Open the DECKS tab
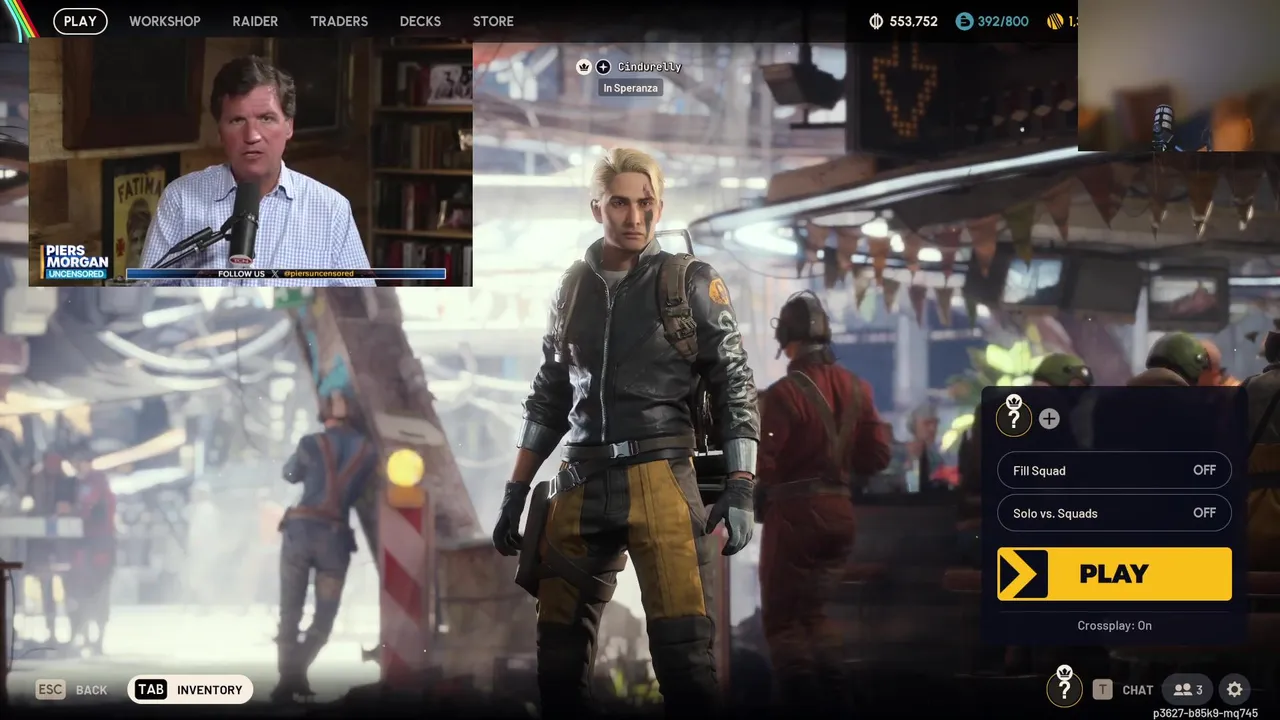This screenshot has height=720, width=1280. coord(420,21)
